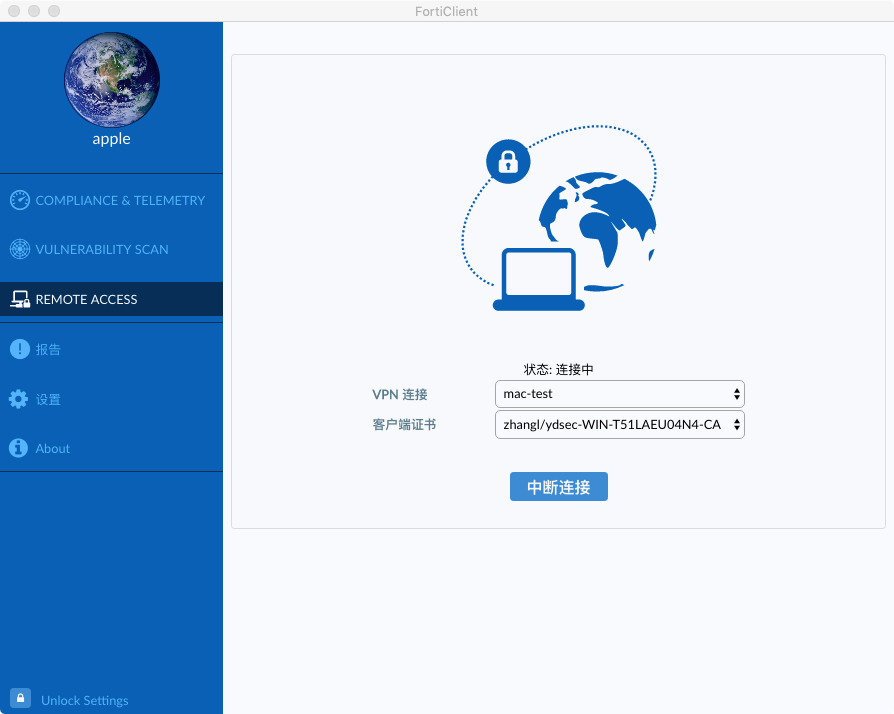Viewport: 894px width, 714px height.
Task: Click the apple username label
Action: 112,139
